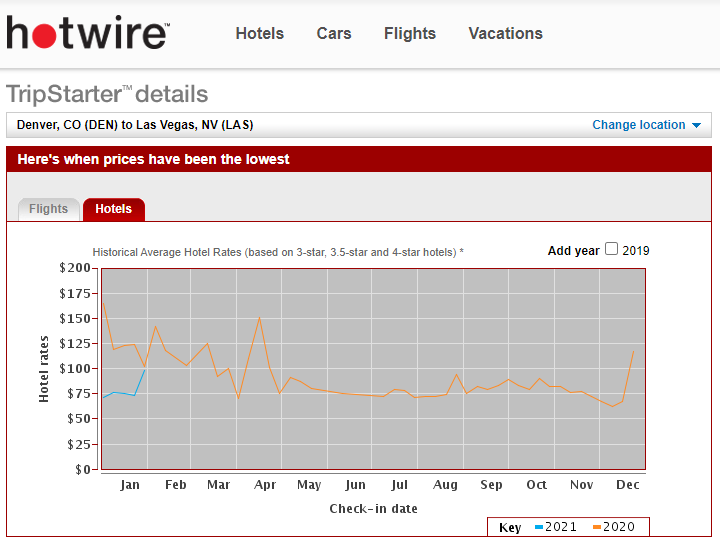720x544 pixels.
Task: Click the Hotel rates axis title
Action: click(x=44, y=369)
